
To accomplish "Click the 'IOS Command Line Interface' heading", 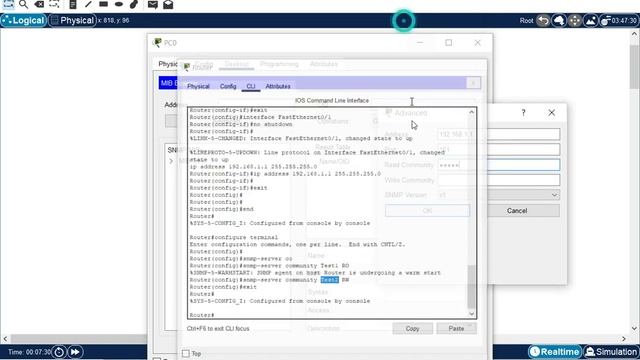I will (x=332, y=100).
